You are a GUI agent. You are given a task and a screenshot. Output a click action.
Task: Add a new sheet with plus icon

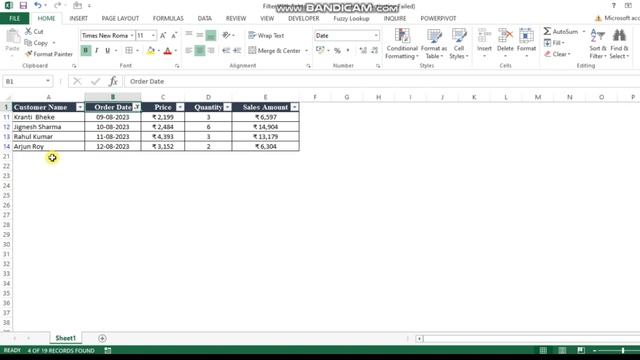coord(102,338)
